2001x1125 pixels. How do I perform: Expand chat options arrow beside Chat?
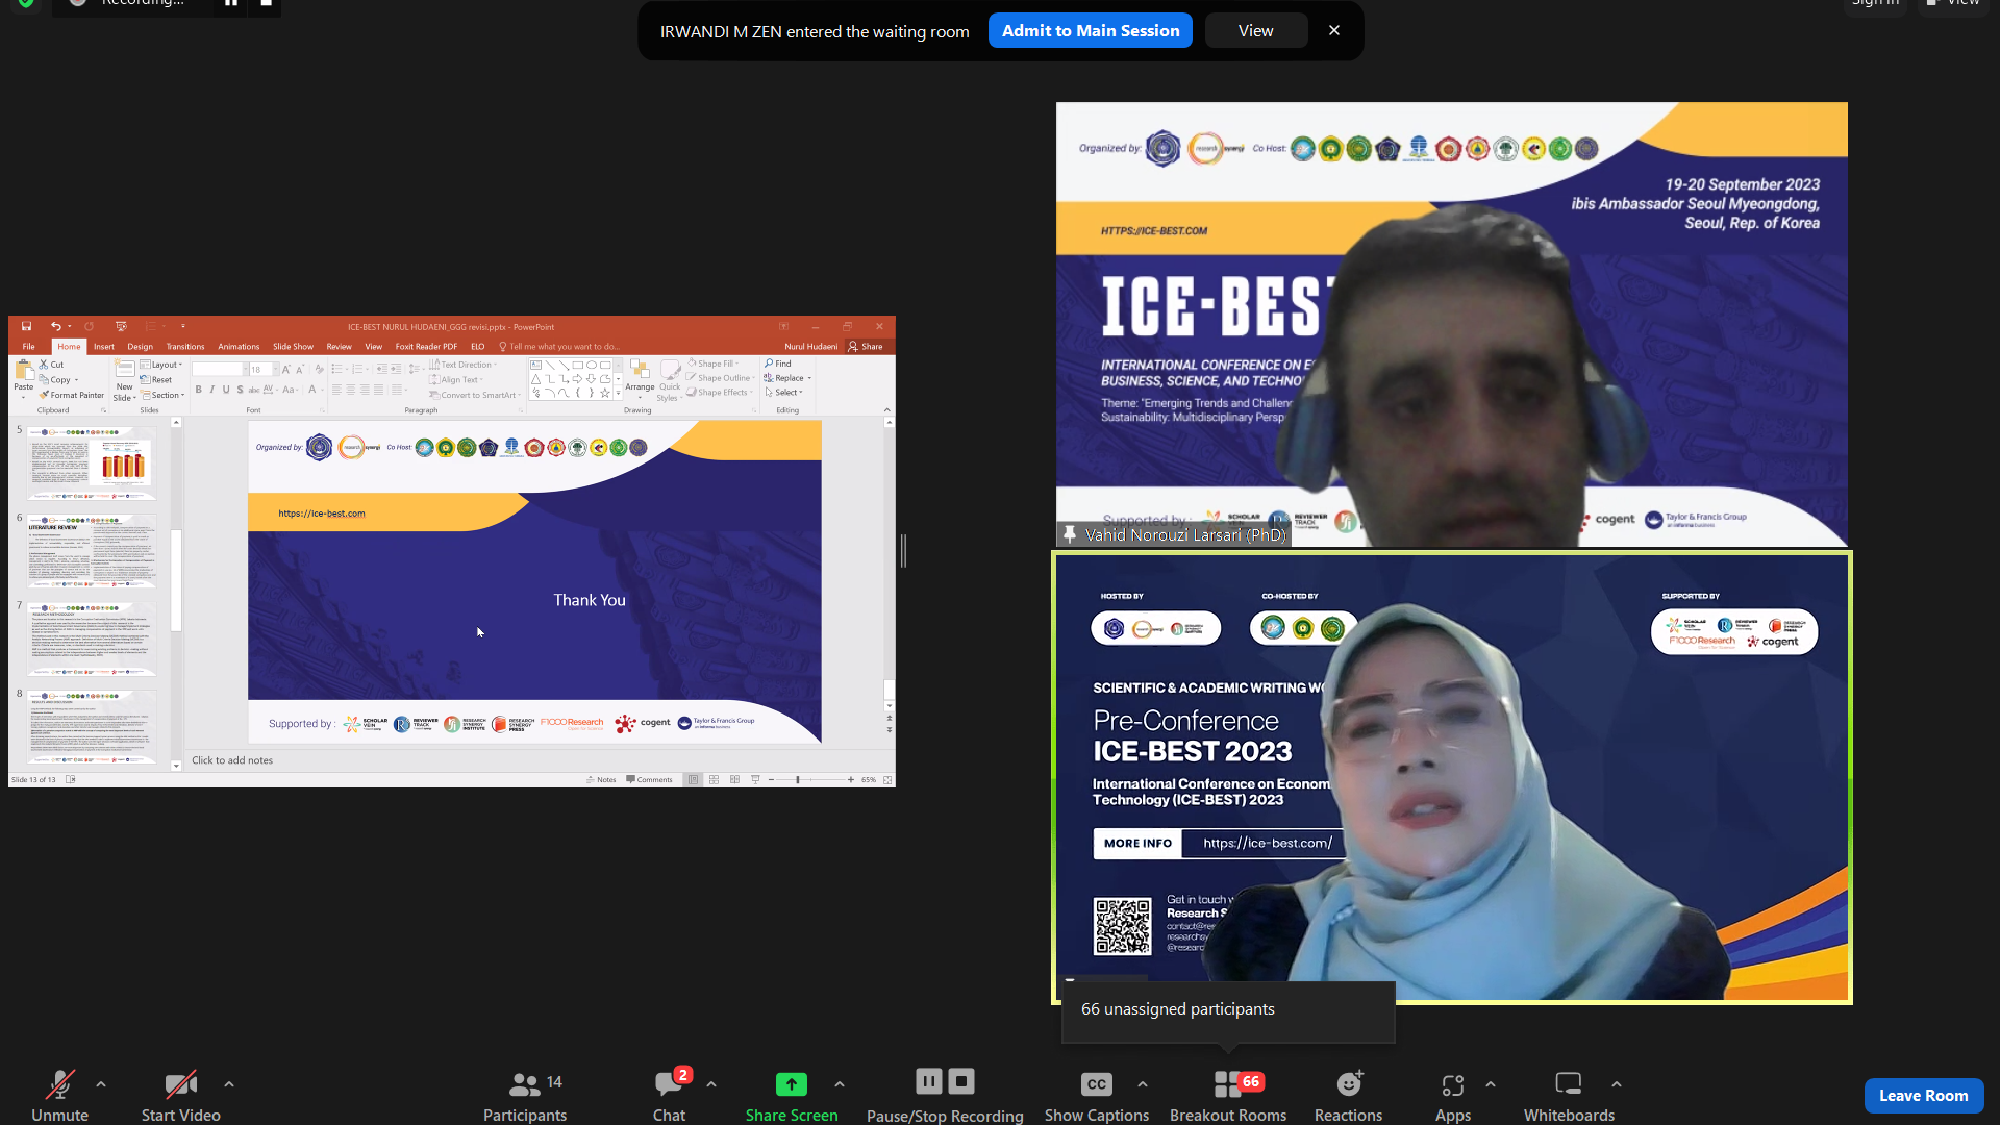click(711, 1084)
